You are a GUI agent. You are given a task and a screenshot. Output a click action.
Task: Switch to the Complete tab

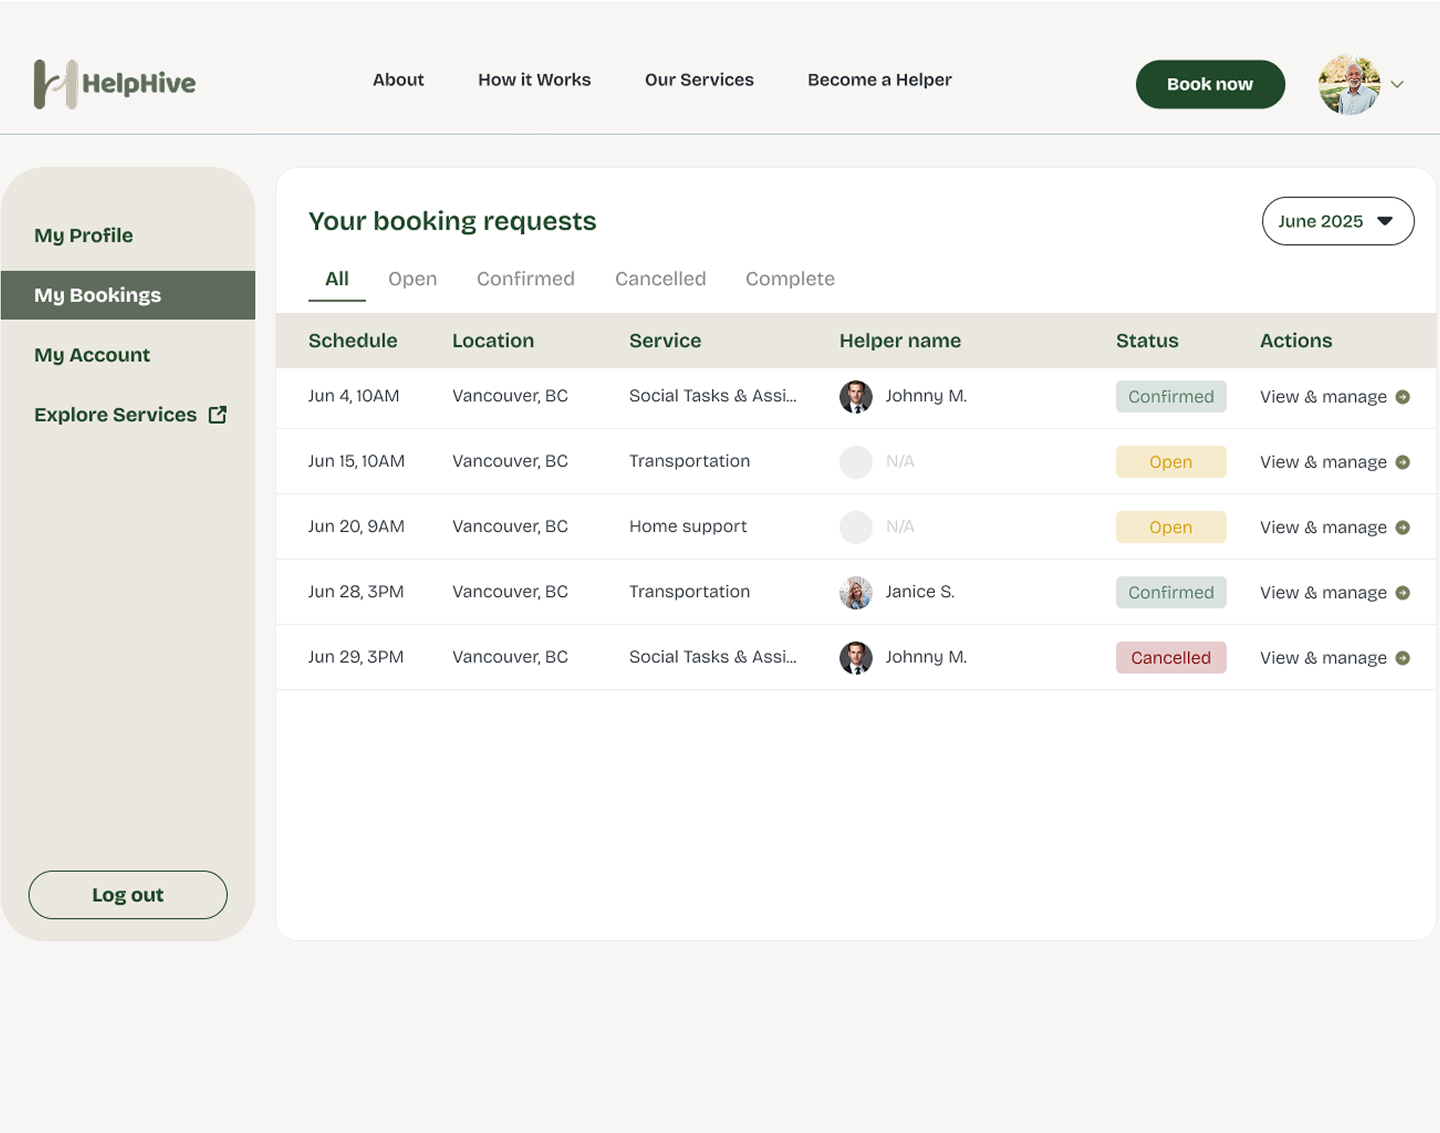coord(789,279)
